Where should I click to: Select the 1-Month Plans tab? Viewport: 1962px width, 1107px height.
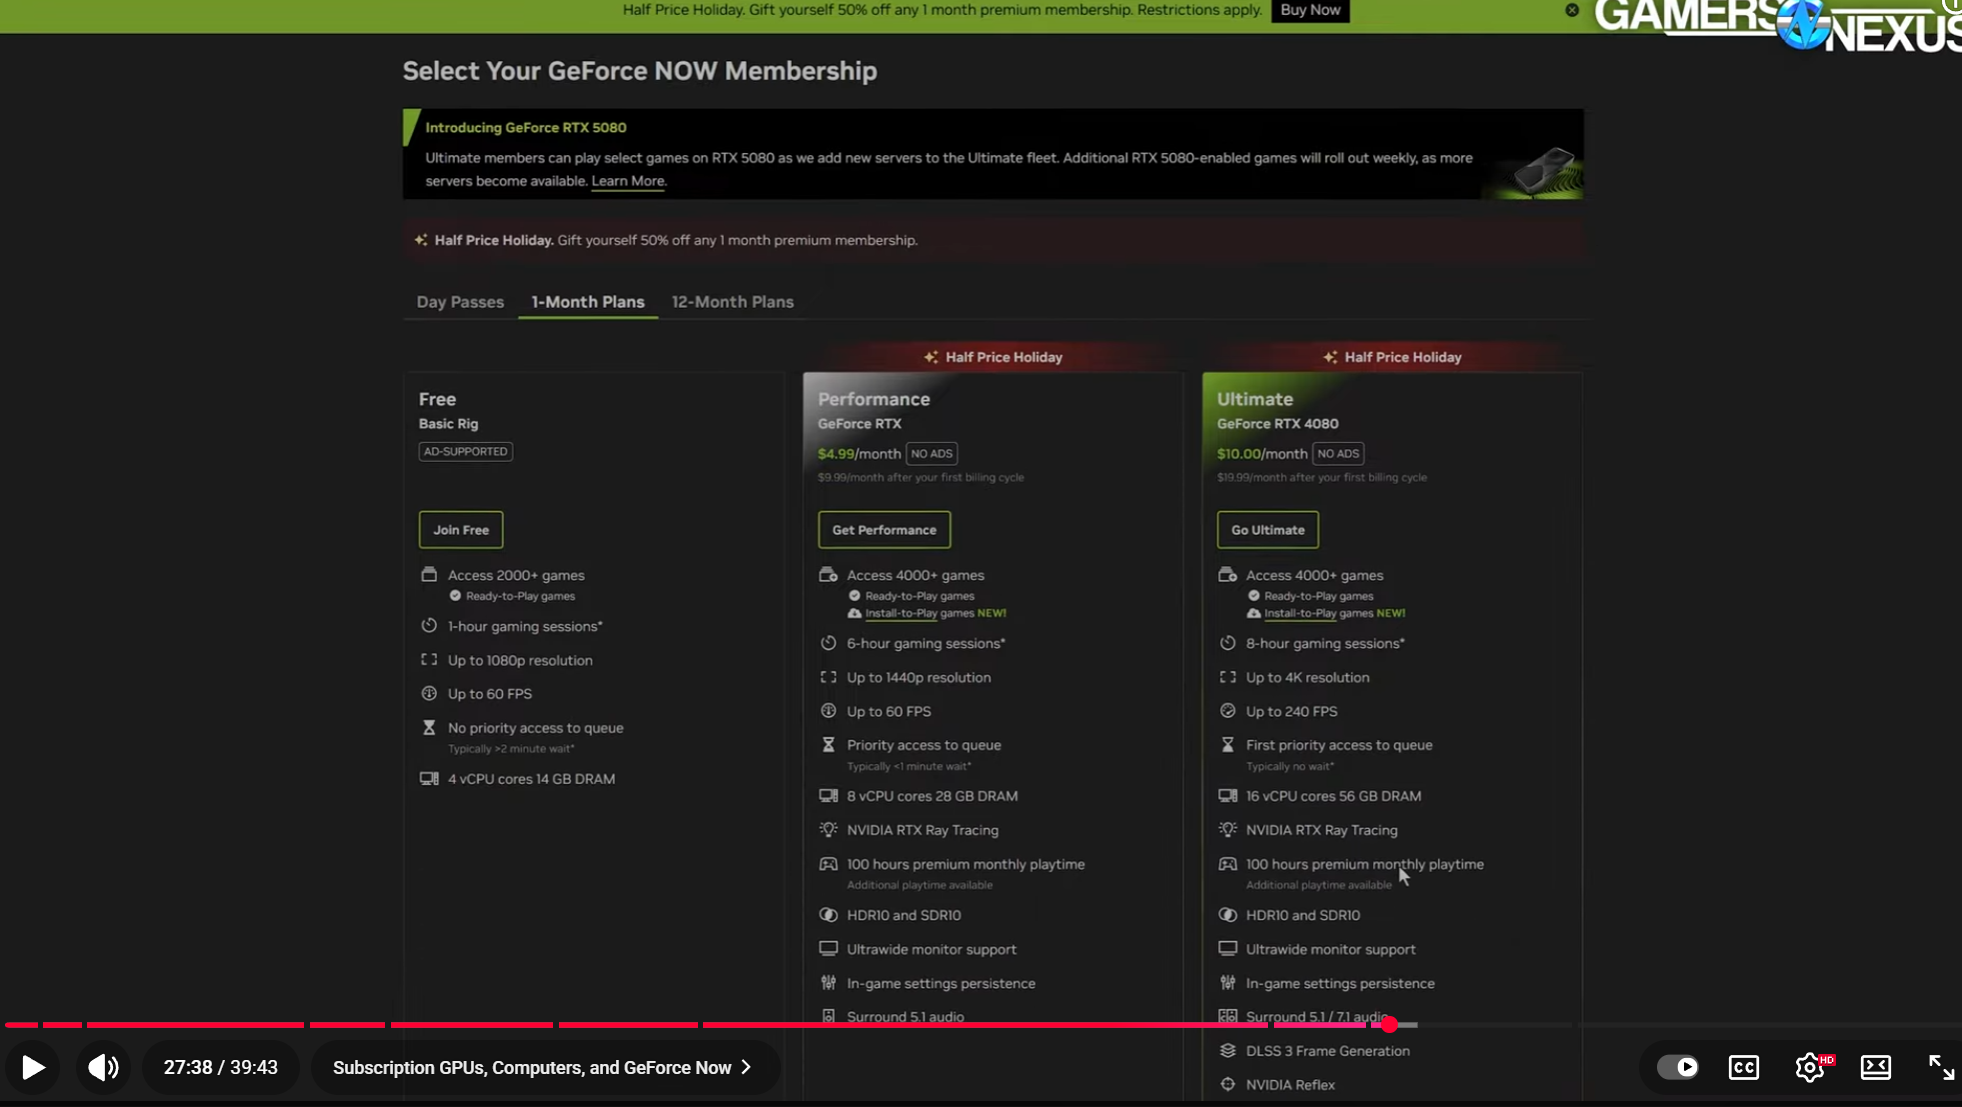[x=588, y=302]
